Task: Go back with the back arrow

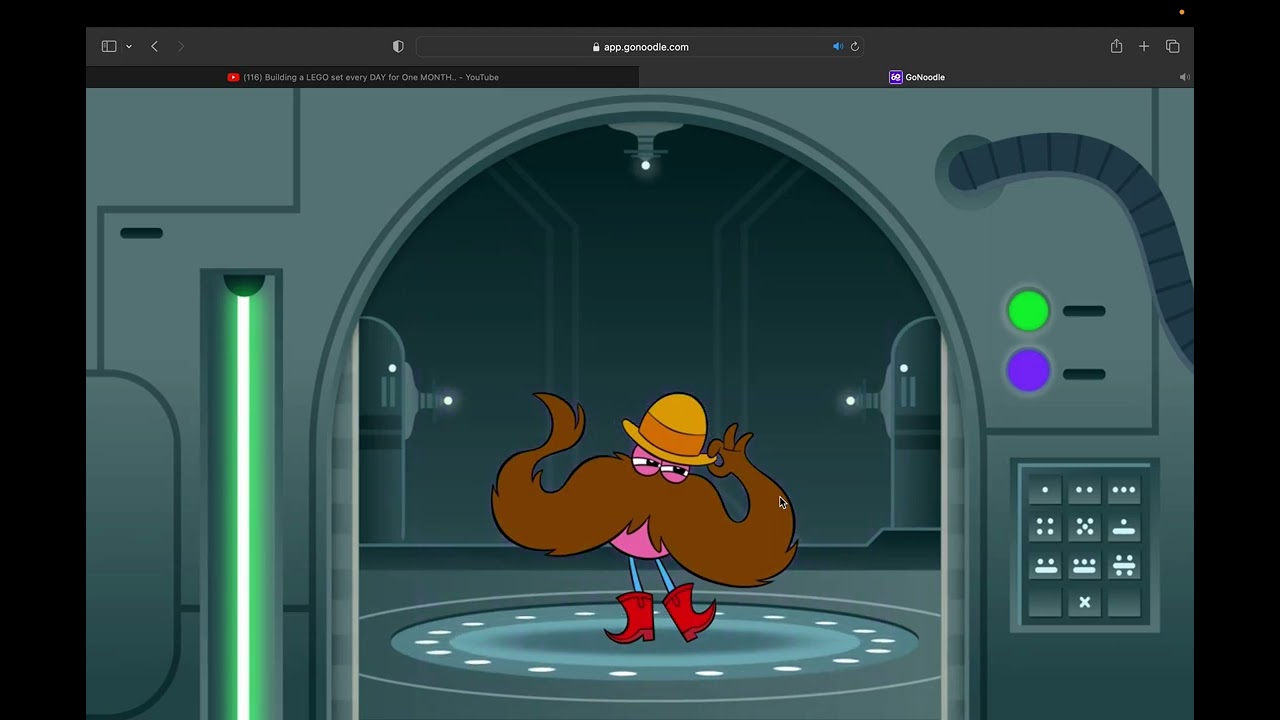Action: (154, 46)
